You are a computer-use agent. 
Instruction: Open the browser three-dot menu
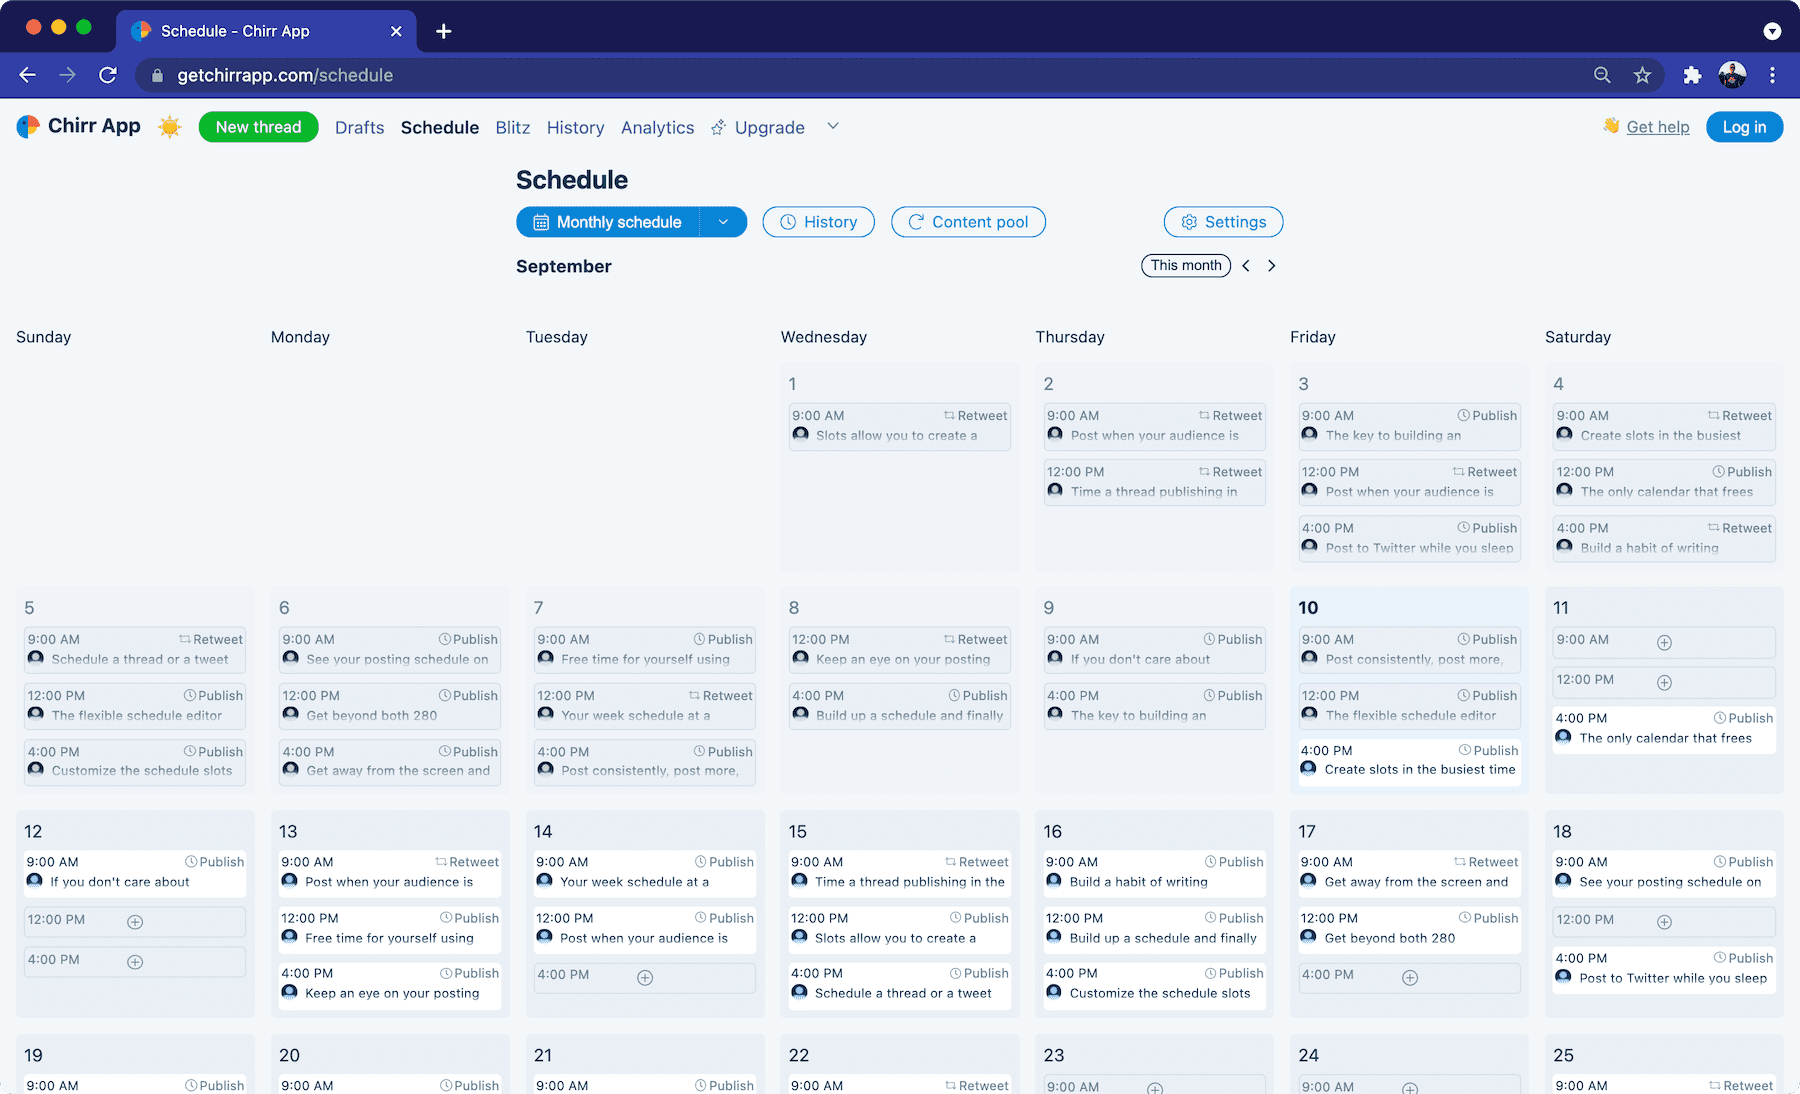[x=1772, y=75]
